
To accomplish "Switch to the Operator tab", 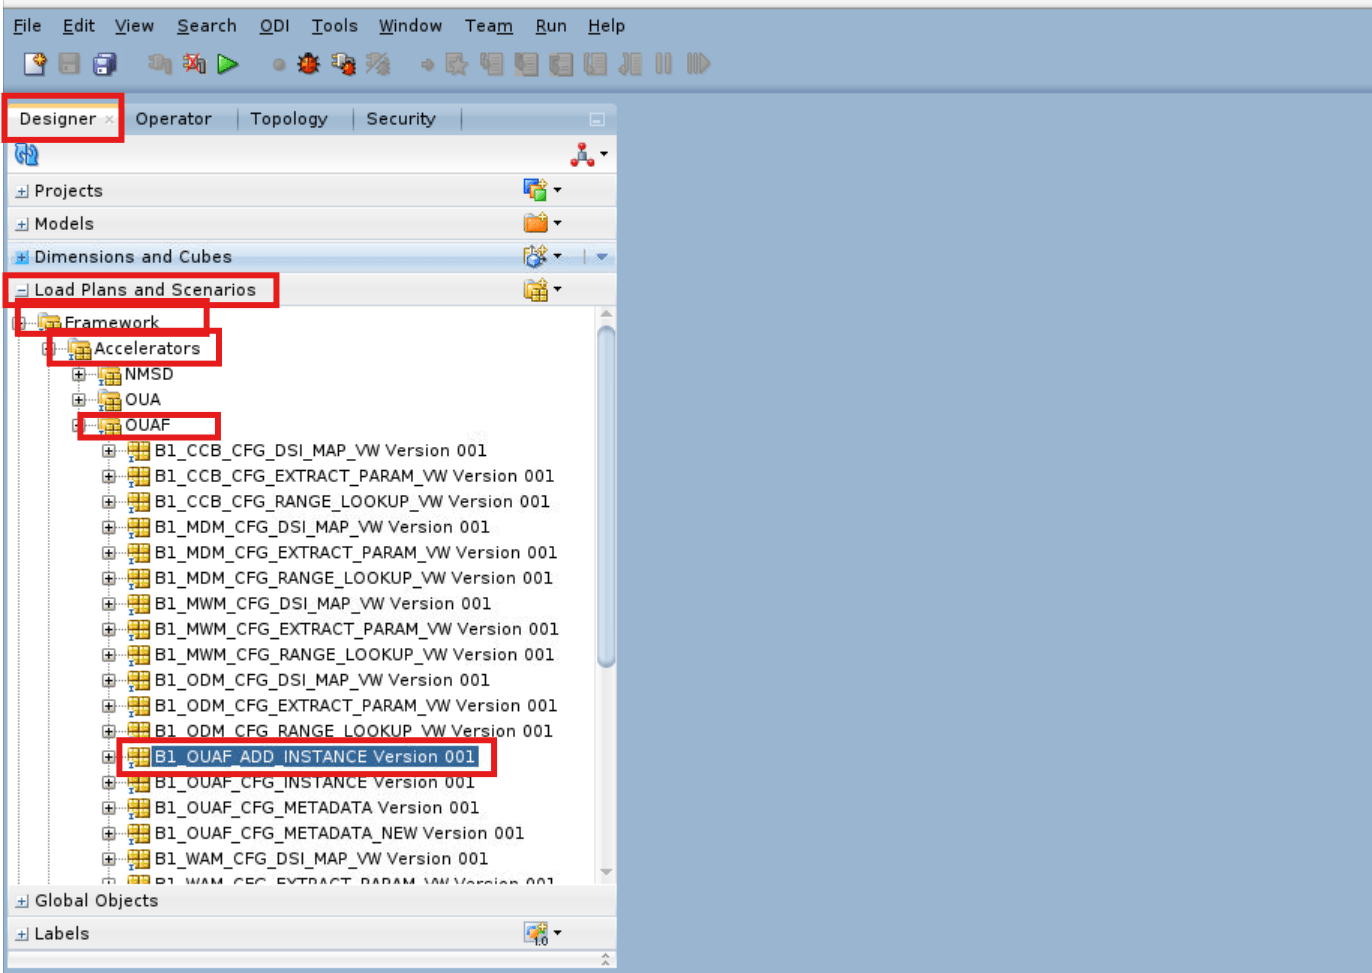I will [x=172, y=118].
